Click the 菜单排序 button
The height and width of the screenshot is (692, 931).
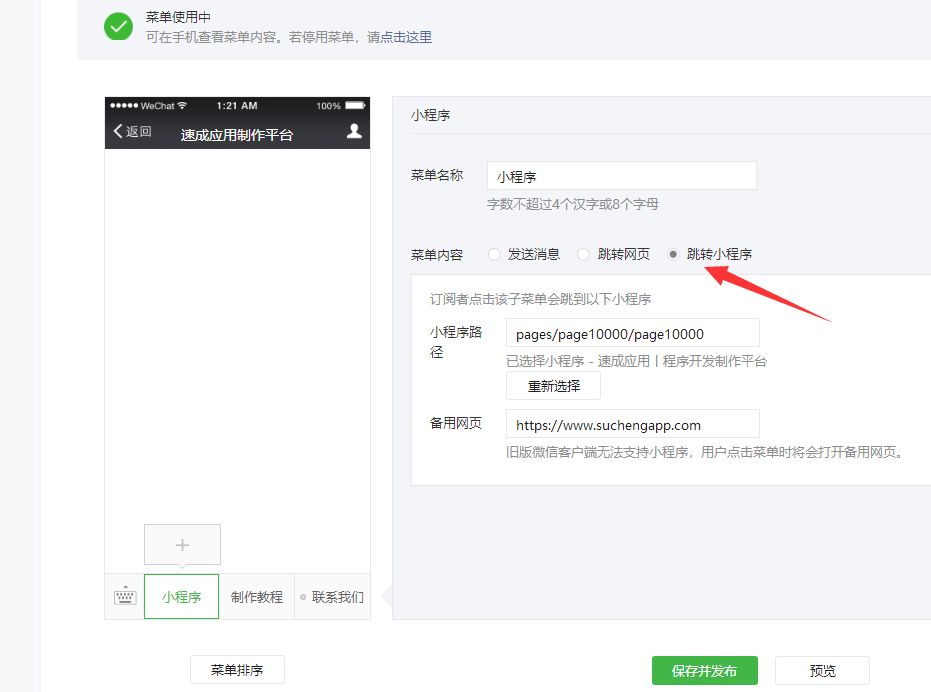tap(237, 669)
